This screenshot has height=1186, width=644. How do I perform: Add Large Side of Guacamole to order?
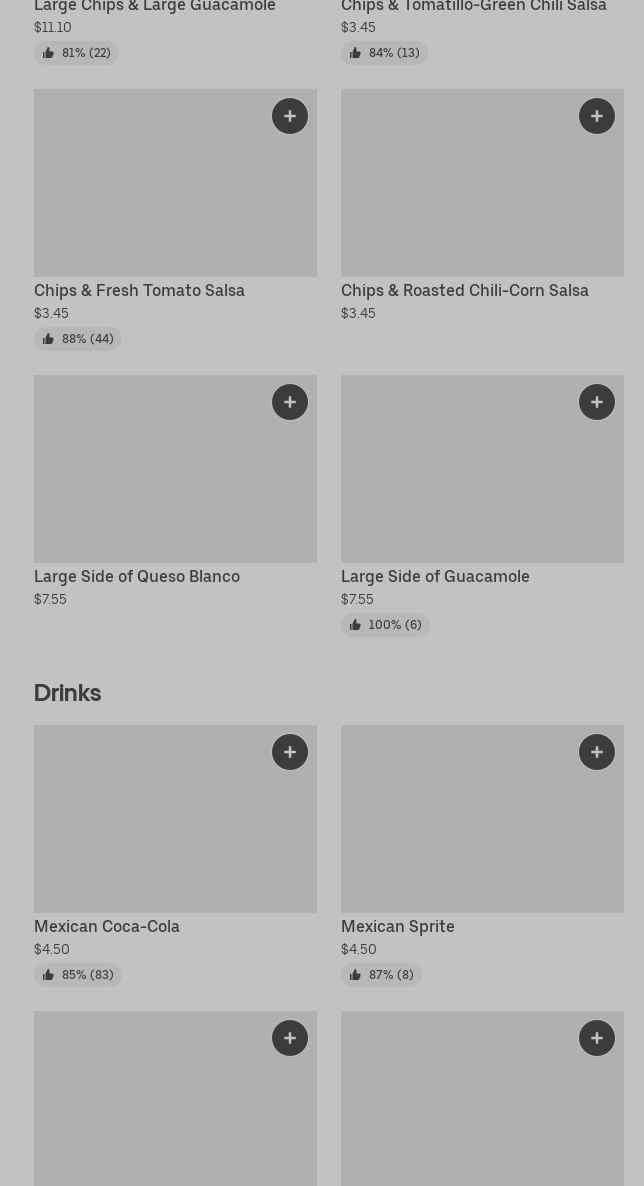tap(597, 402)
